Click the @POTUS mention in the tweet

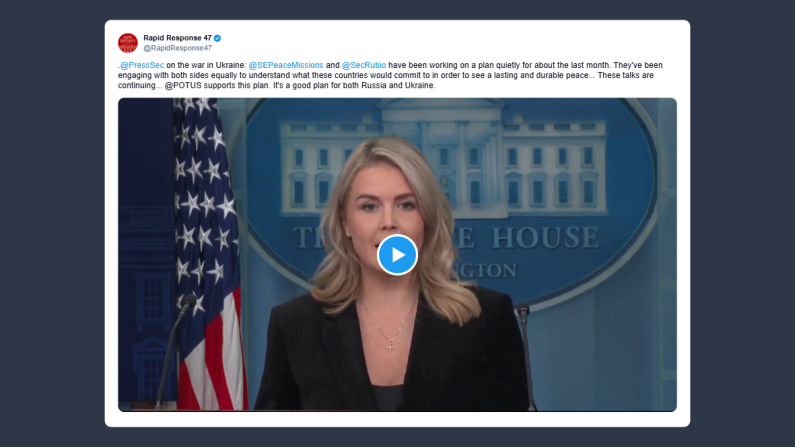click(x=183, y=86)
